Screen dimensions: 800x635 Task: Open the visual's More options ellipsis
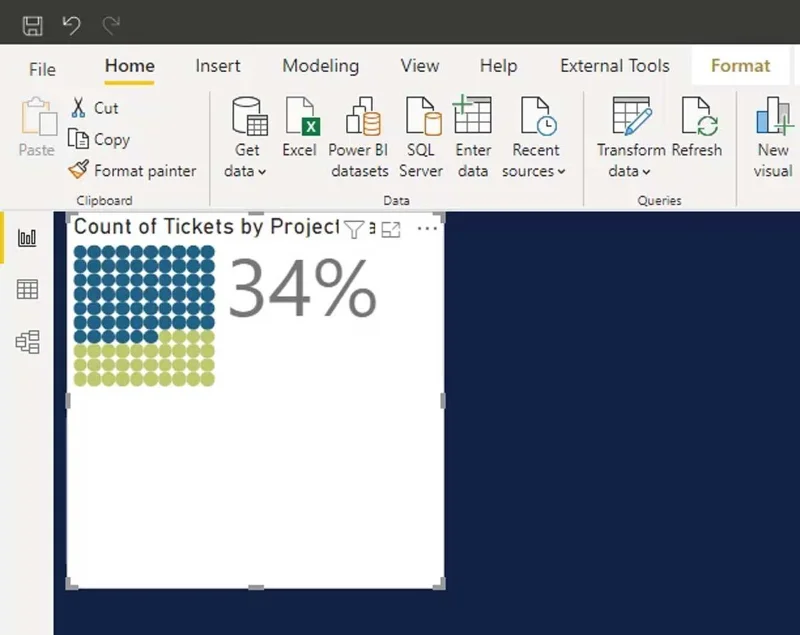pyautogui.click(x=427, y=229)
